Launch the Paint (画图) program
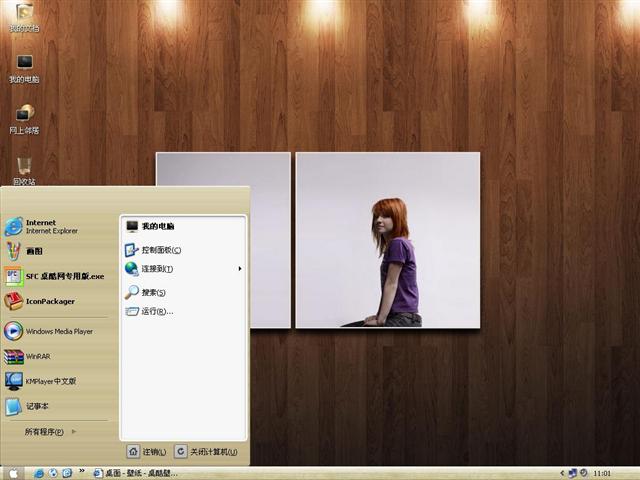This screenshot has height=480, width=640. 24,251
